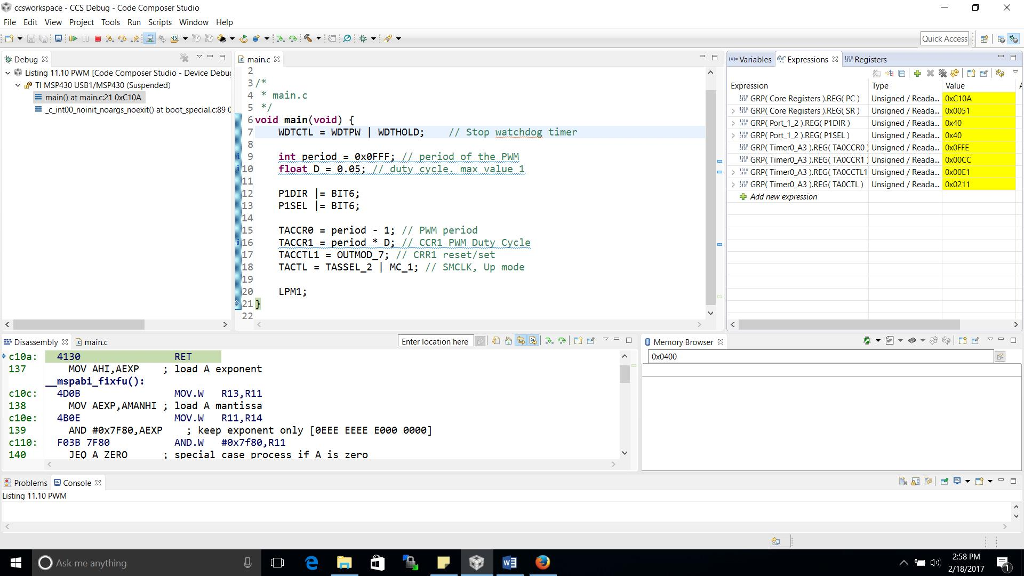Open File Explorer from the taskbar
Viewport: 1024px width, 576px height.
point(344,562)
